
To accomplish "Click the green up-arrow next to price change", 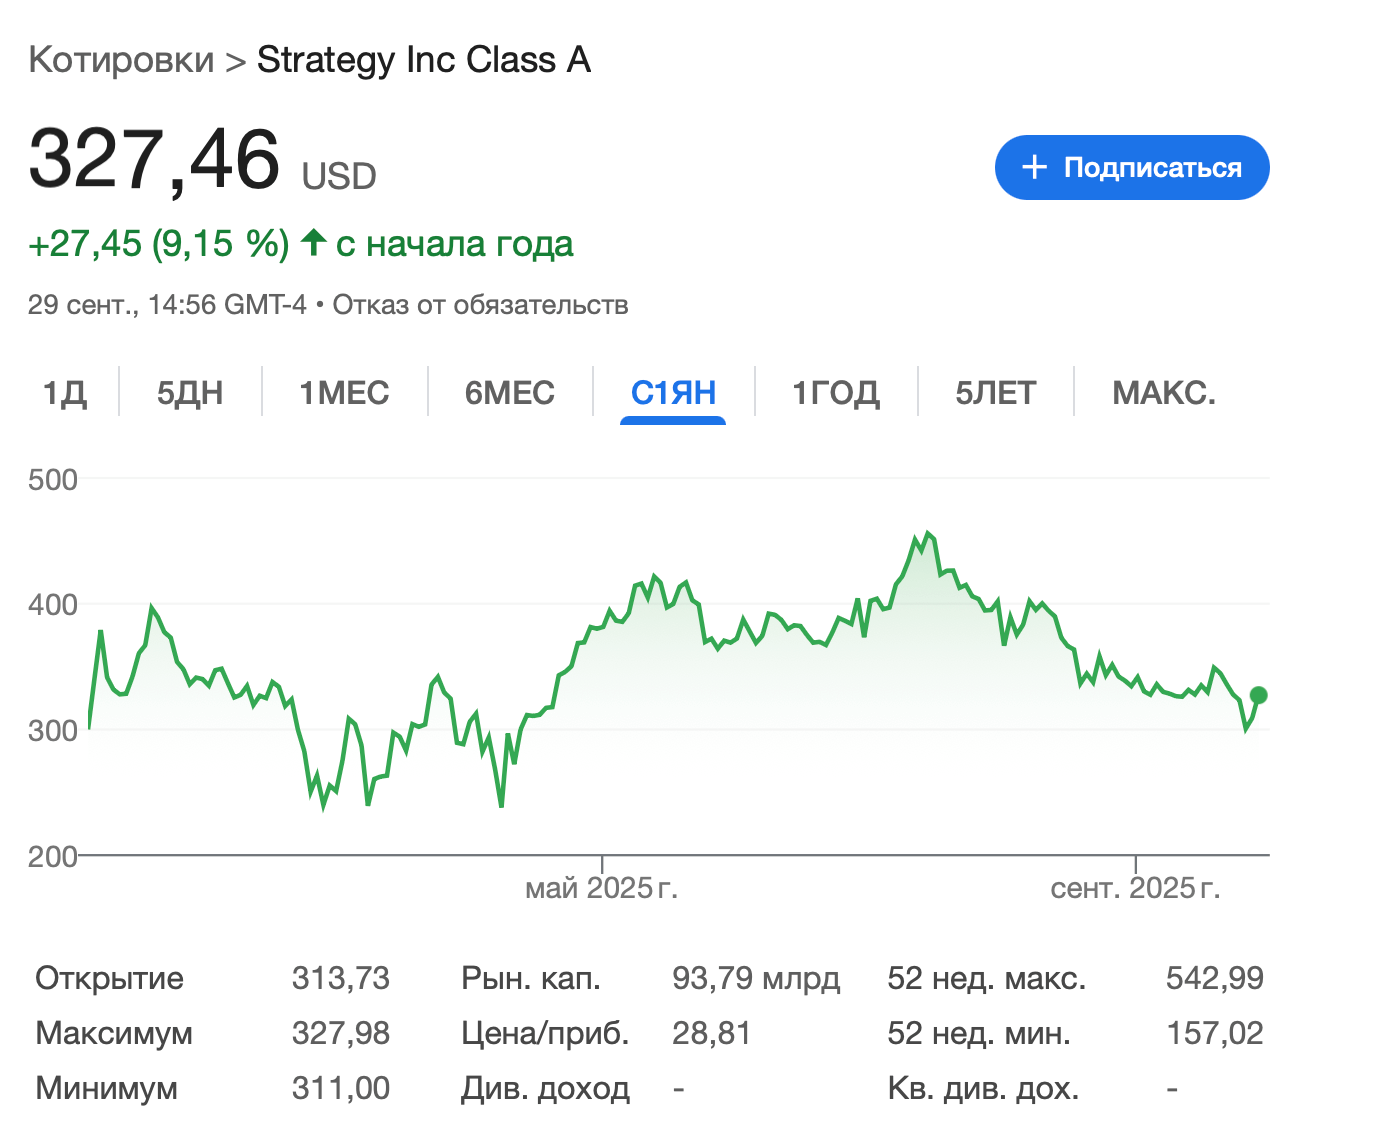I will click(313, 242).
